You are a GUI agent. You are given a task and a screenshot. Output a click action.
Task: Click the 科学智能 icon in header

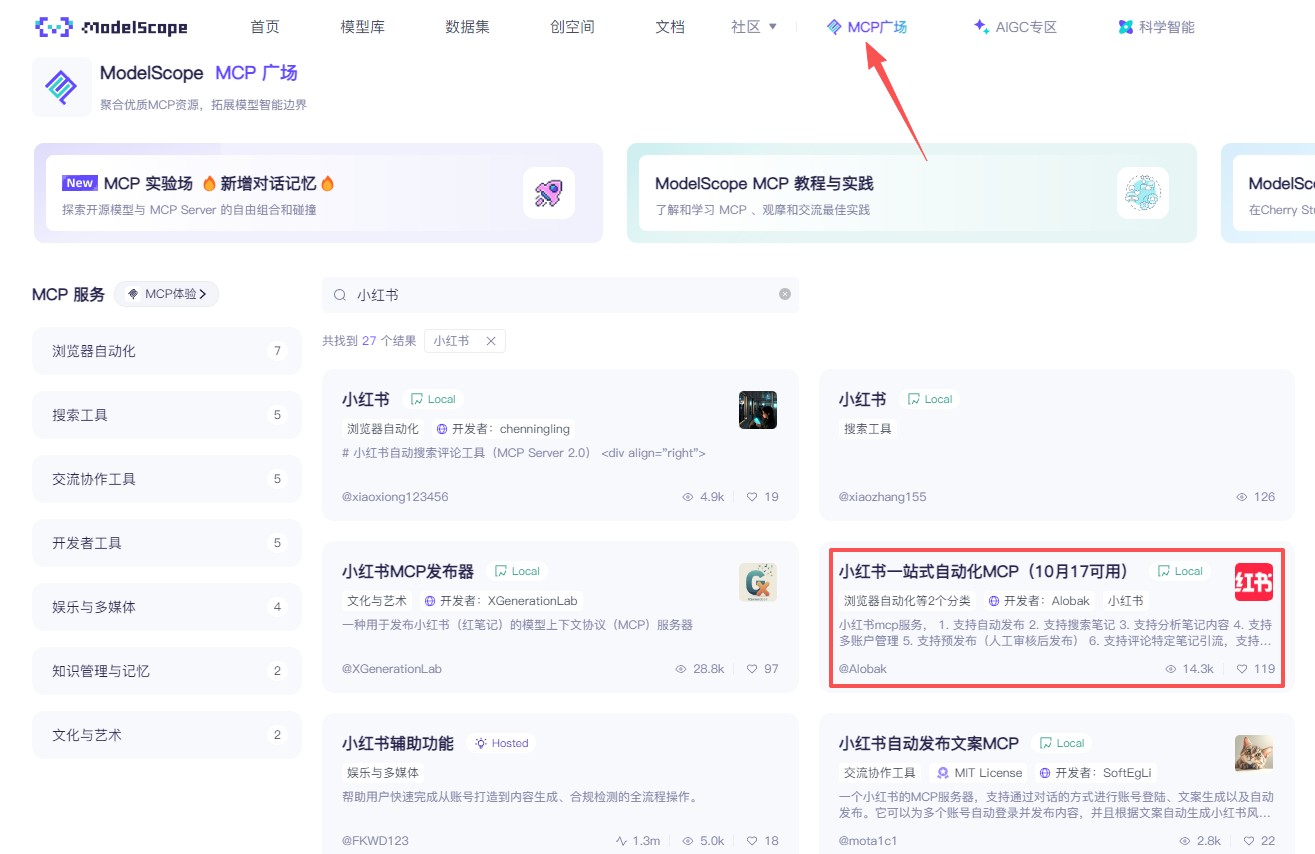1126,27
